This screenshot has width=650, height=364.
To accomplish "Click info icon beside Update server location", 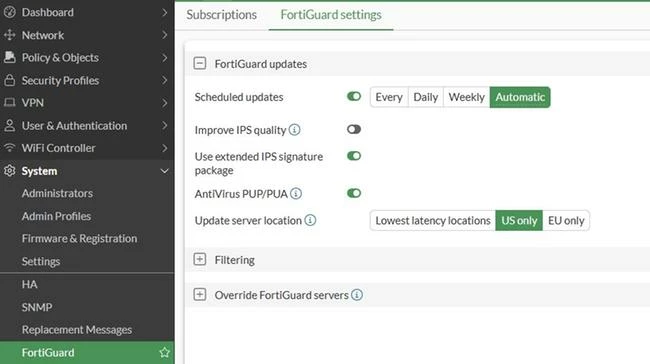I will click(x=310, y=220).
